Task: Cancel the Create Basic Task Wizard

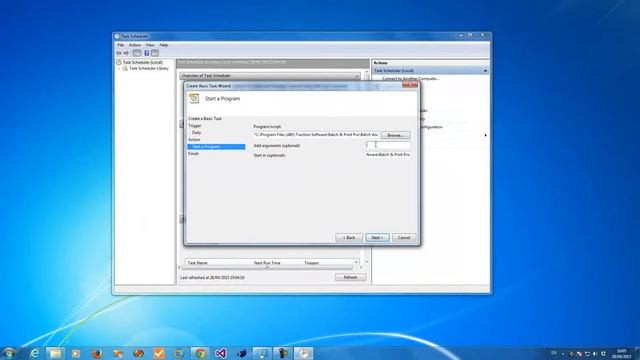Action: pos(404,238)
